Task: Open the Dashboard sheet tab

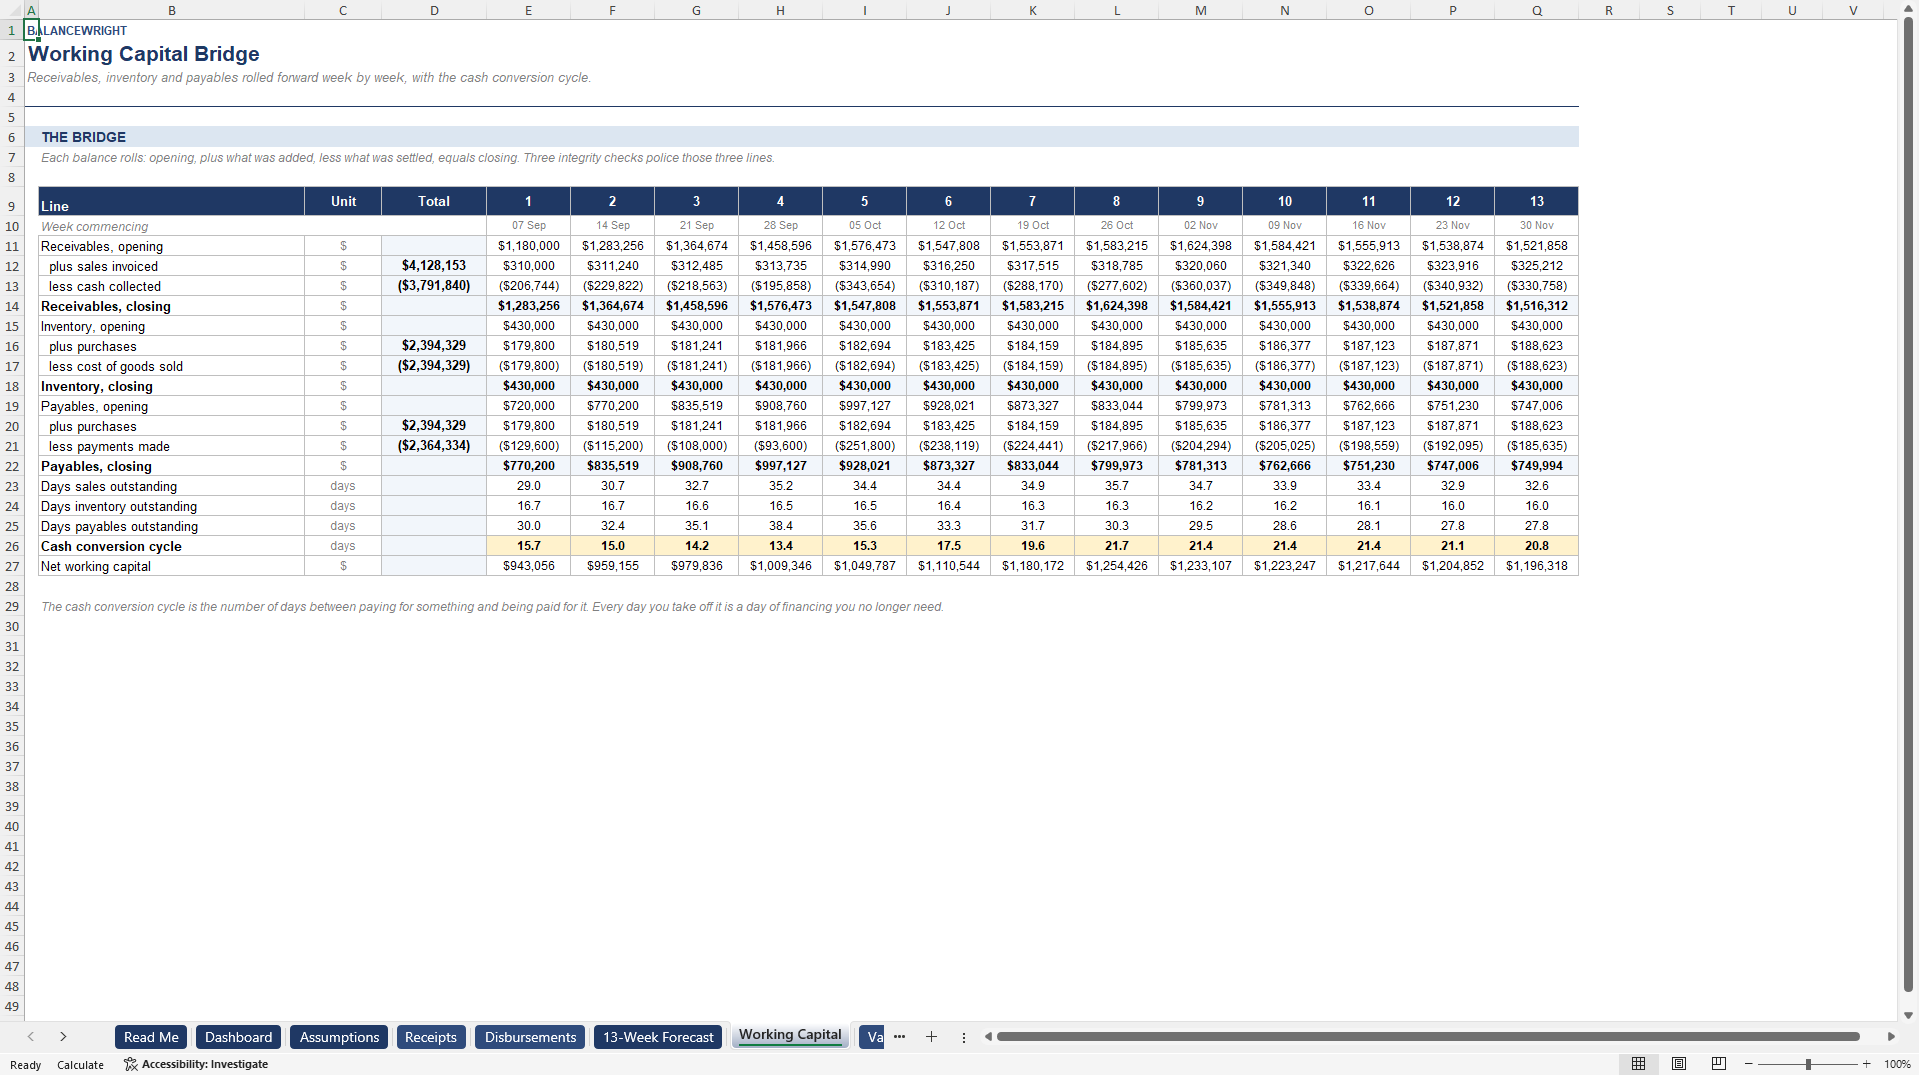Action: tap(238, 1037)
